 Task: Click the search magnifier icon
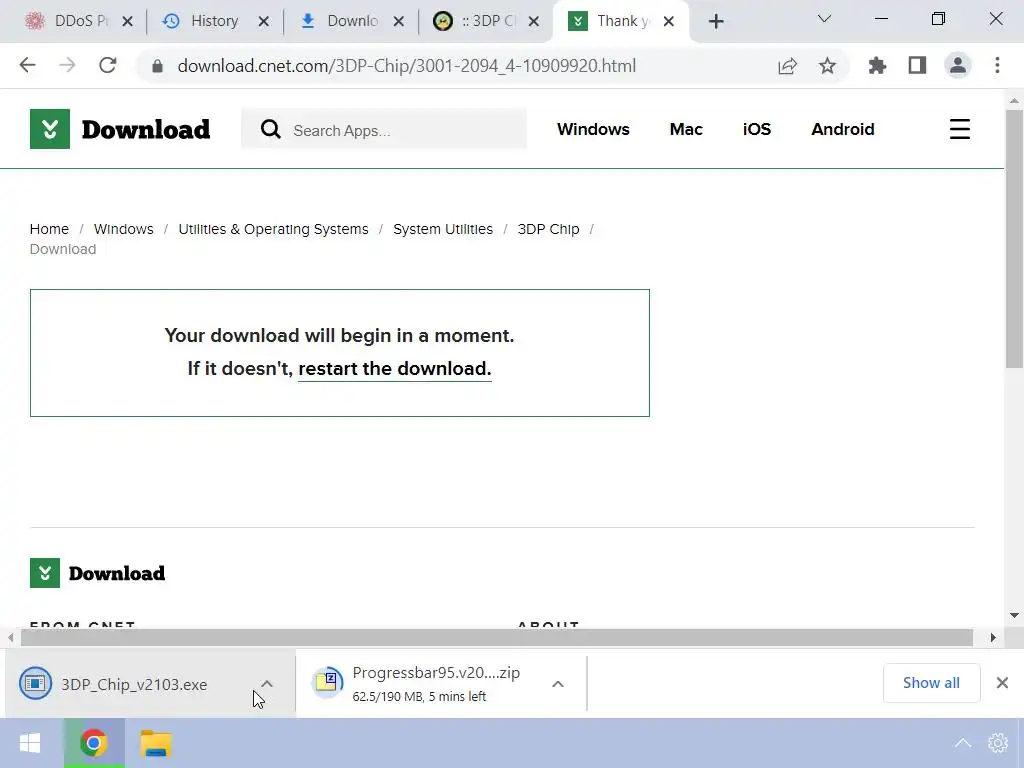click(x=270, y=129)
